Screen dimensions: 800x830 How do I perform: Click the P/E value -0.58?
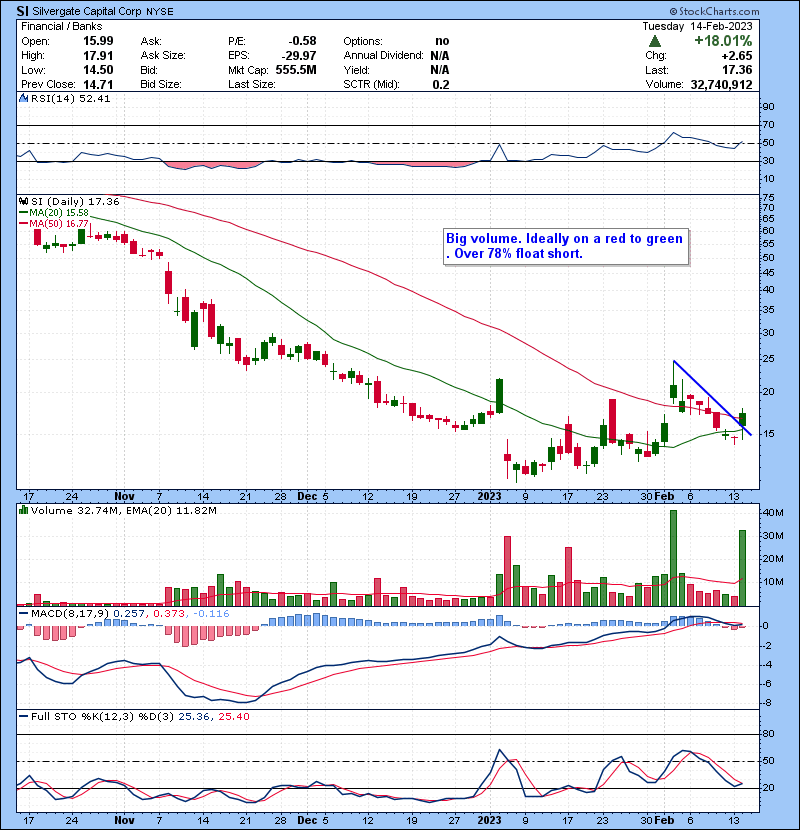tap(302, 41)
